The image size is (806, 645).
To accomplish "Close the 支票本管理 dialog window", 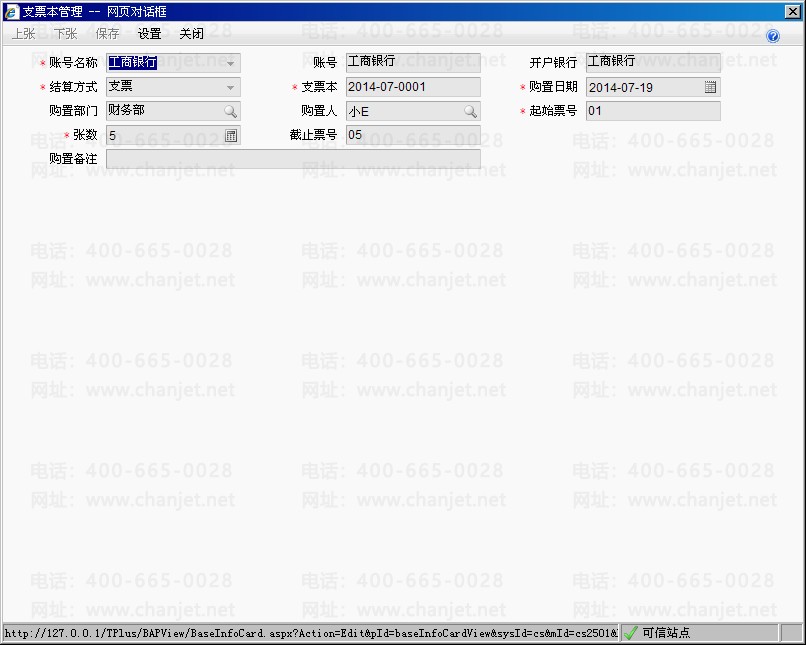I will point(793,11).
